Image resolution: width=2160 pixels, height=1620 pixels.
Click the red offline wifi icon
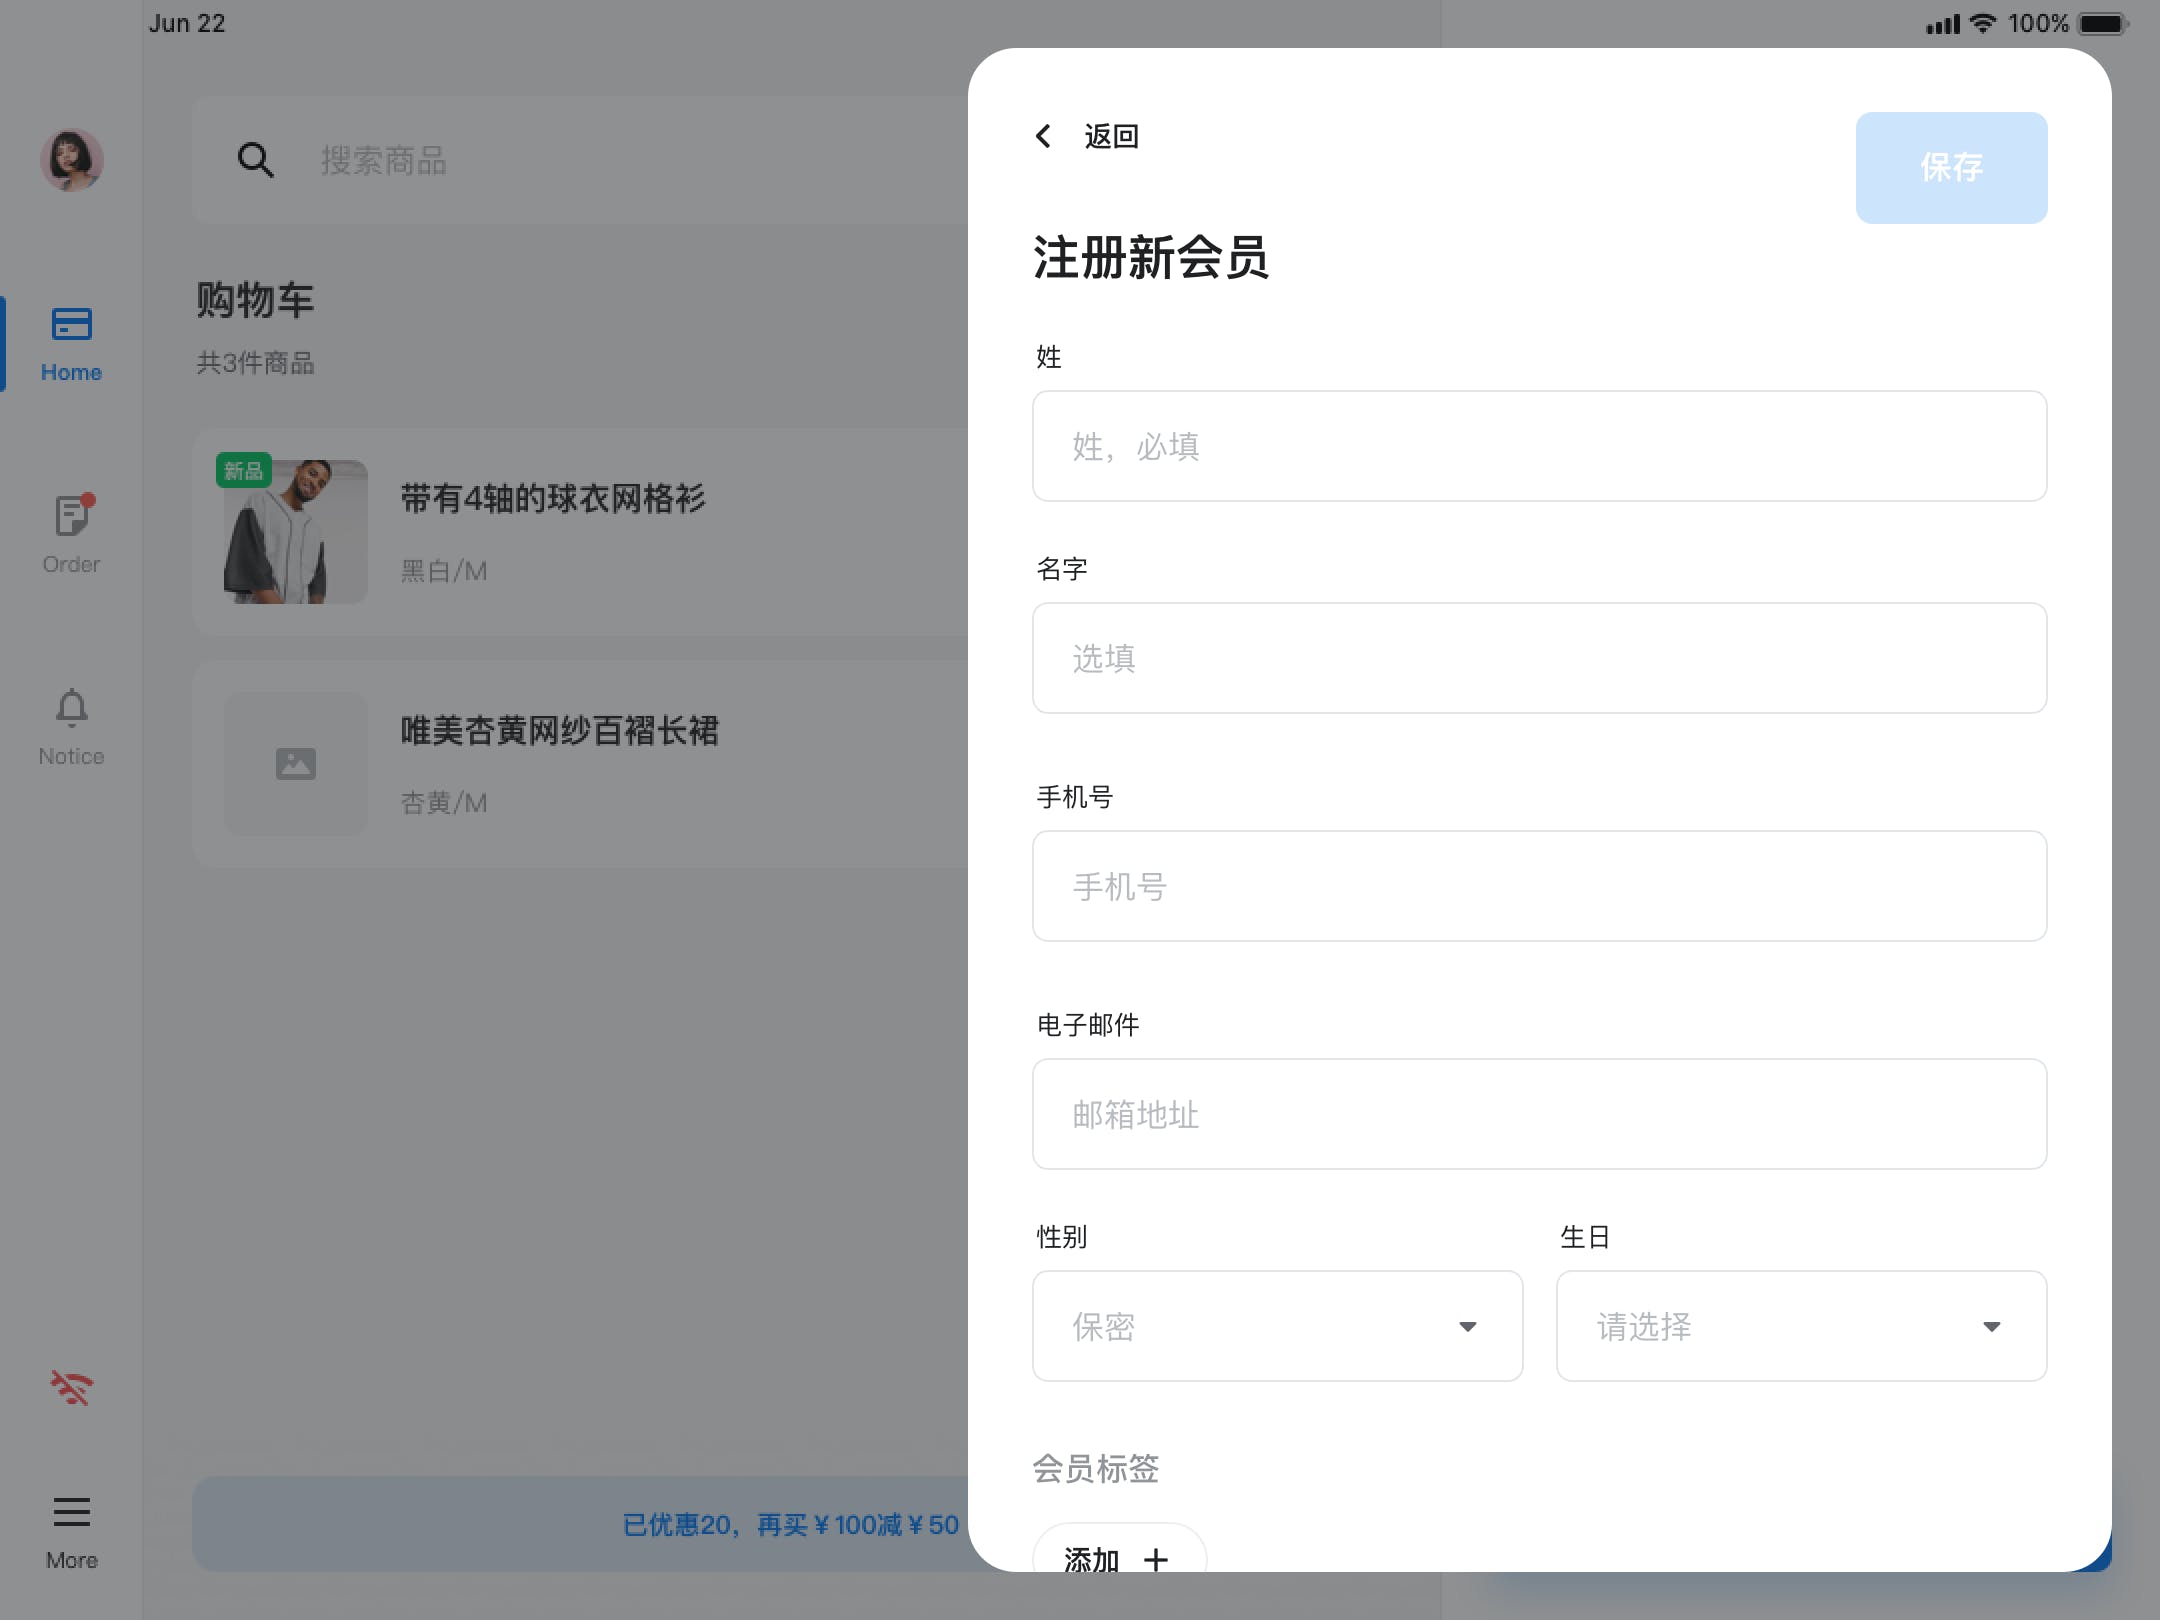click(71, 1388)
